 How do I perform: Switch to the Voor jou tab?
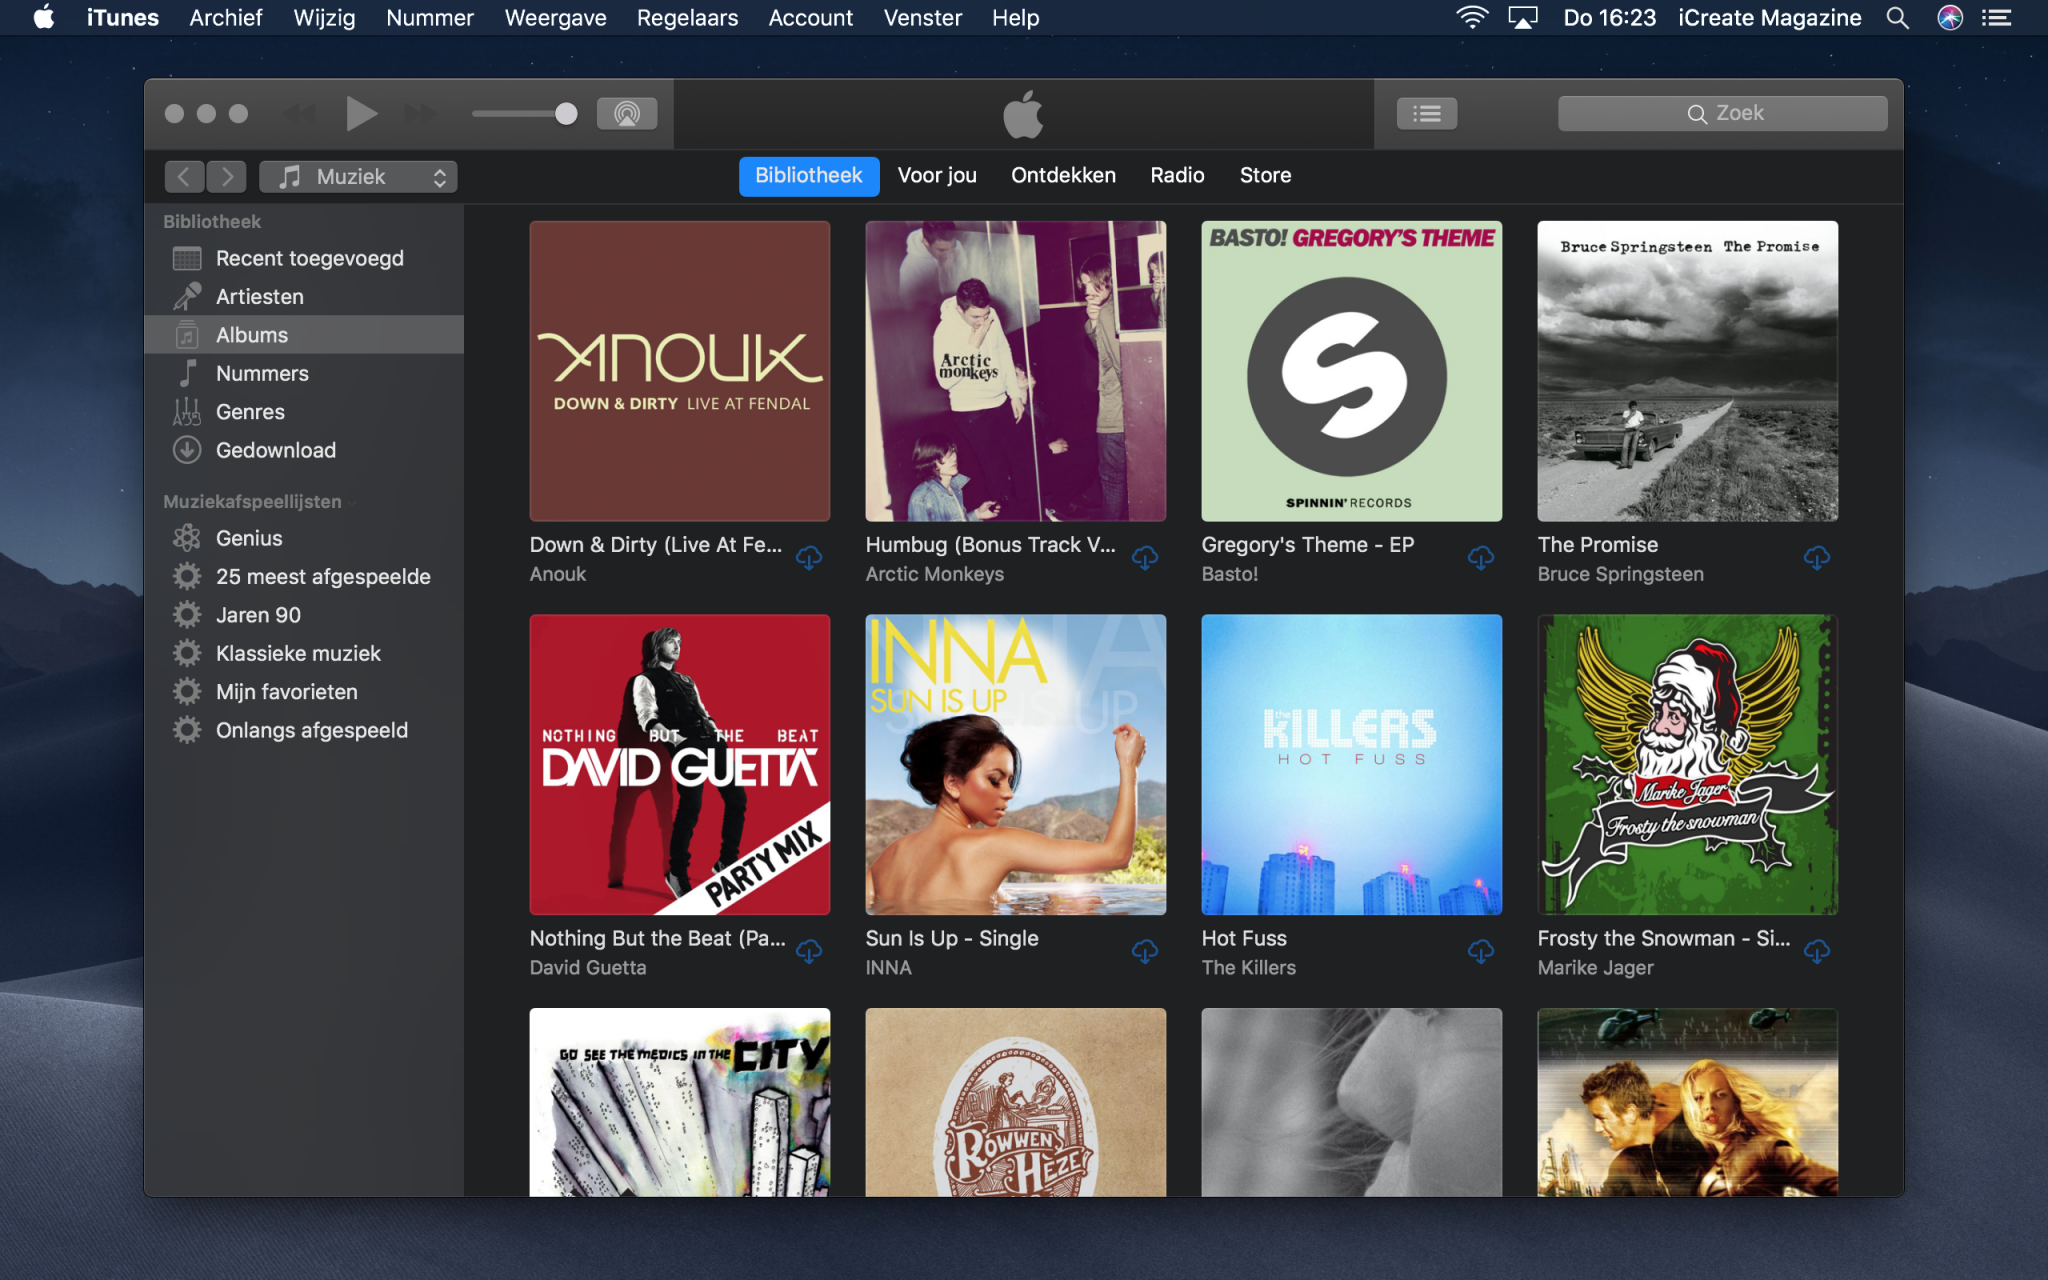[x=936, y=176]
